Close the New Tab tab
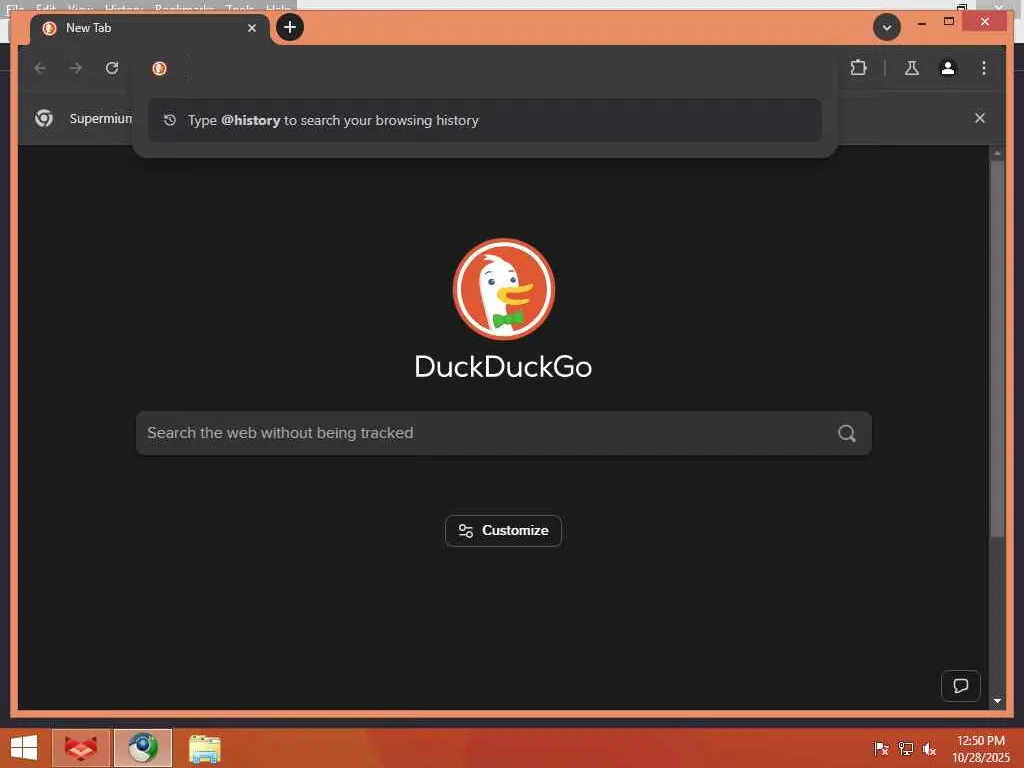Screen dimensions: 1024x768 pos(252,28)
